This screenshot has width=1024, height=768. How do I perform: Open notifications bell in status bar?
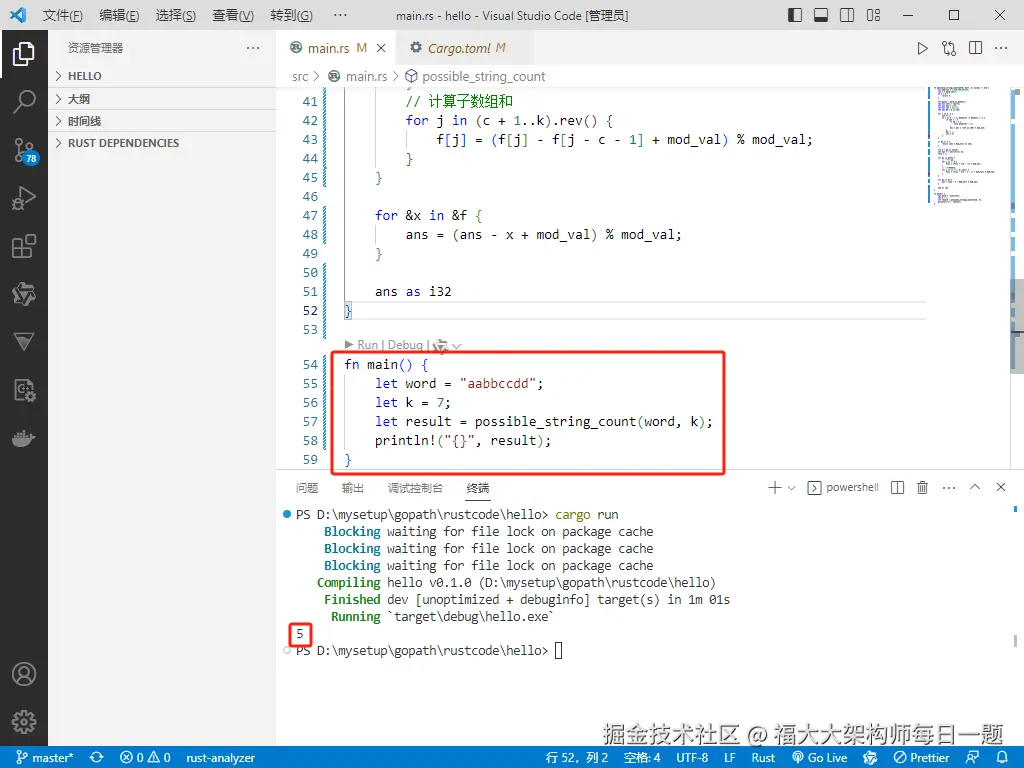(1002, 758)
